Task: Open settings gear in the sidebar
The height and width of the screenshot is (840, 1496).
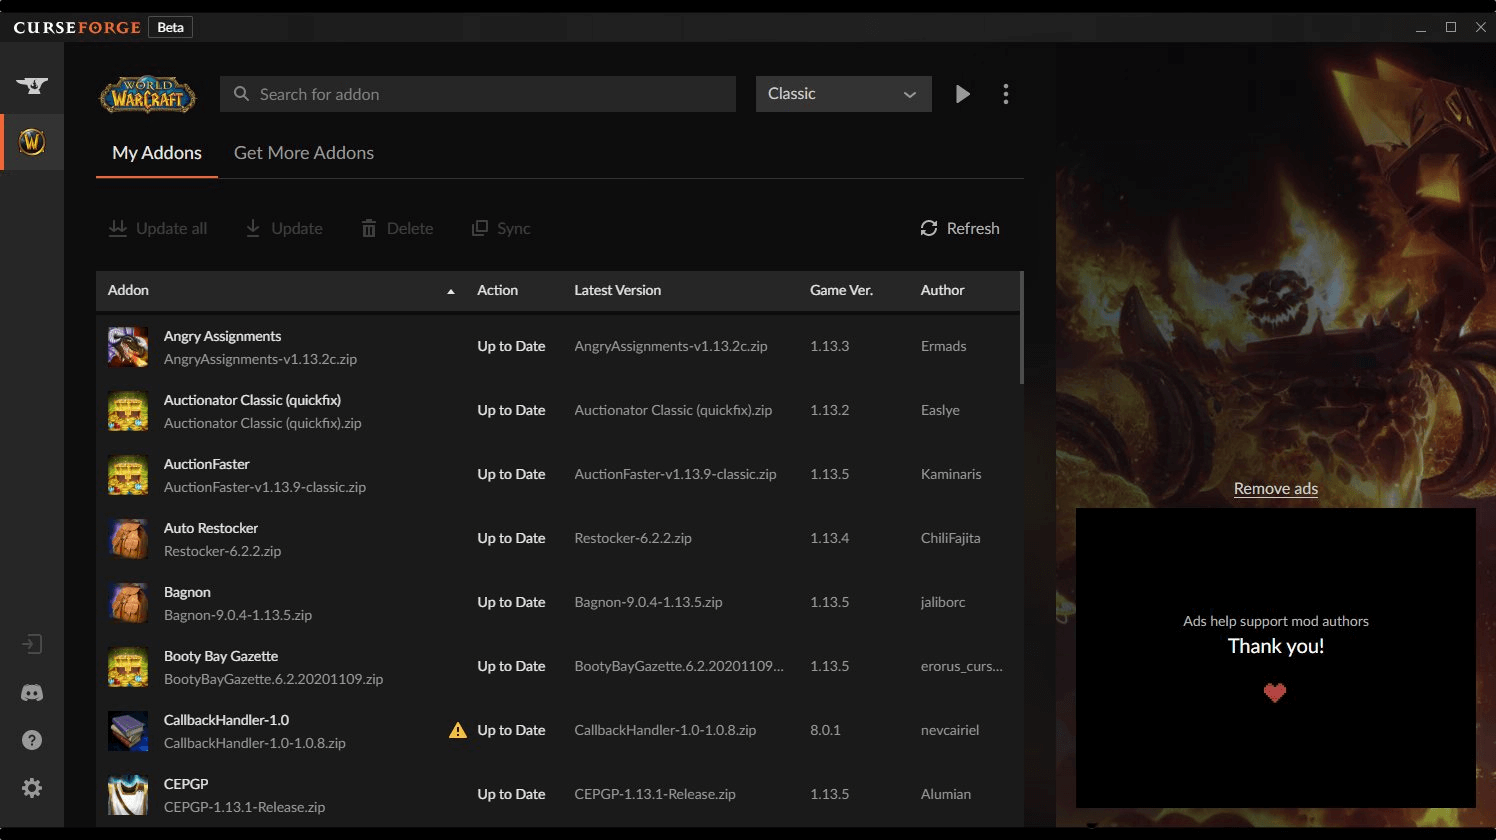Action: tap(32, 788)
